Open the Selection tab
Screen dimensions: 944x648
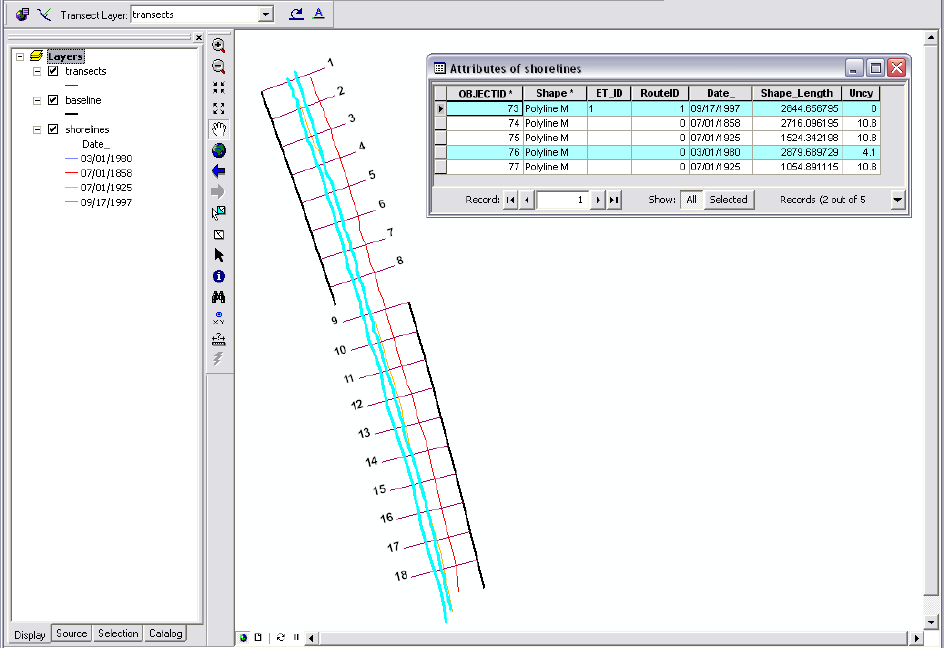click(x=118, y=633)
